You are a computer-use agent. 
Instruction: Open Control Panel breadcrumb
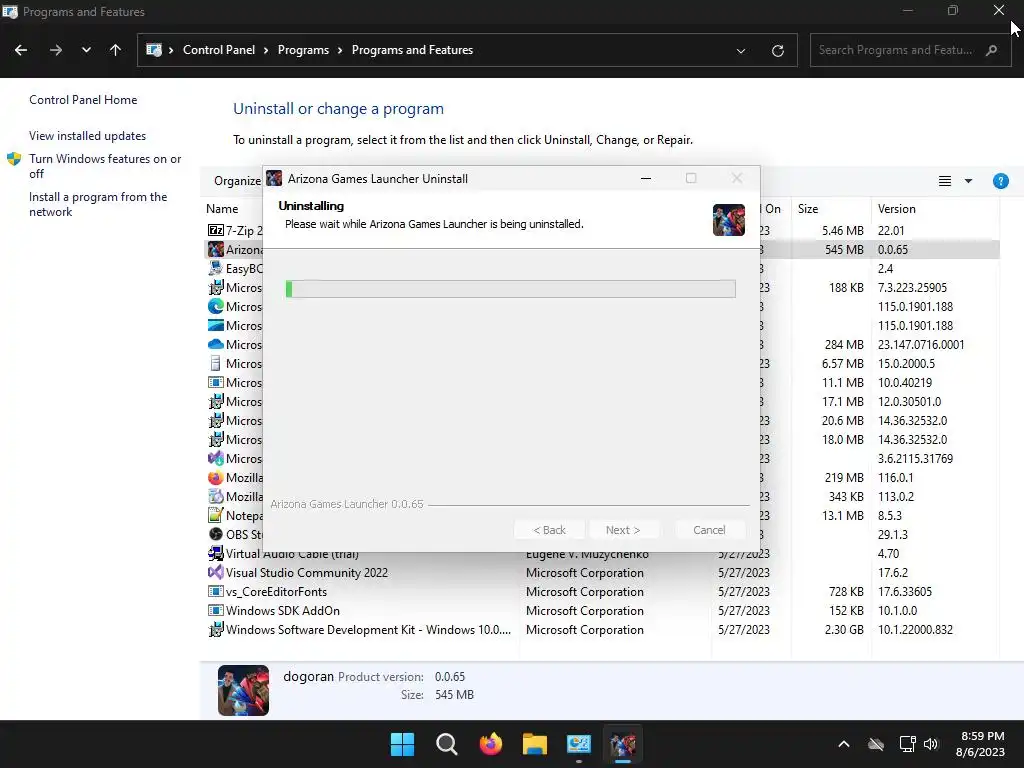tap(219, 50)
